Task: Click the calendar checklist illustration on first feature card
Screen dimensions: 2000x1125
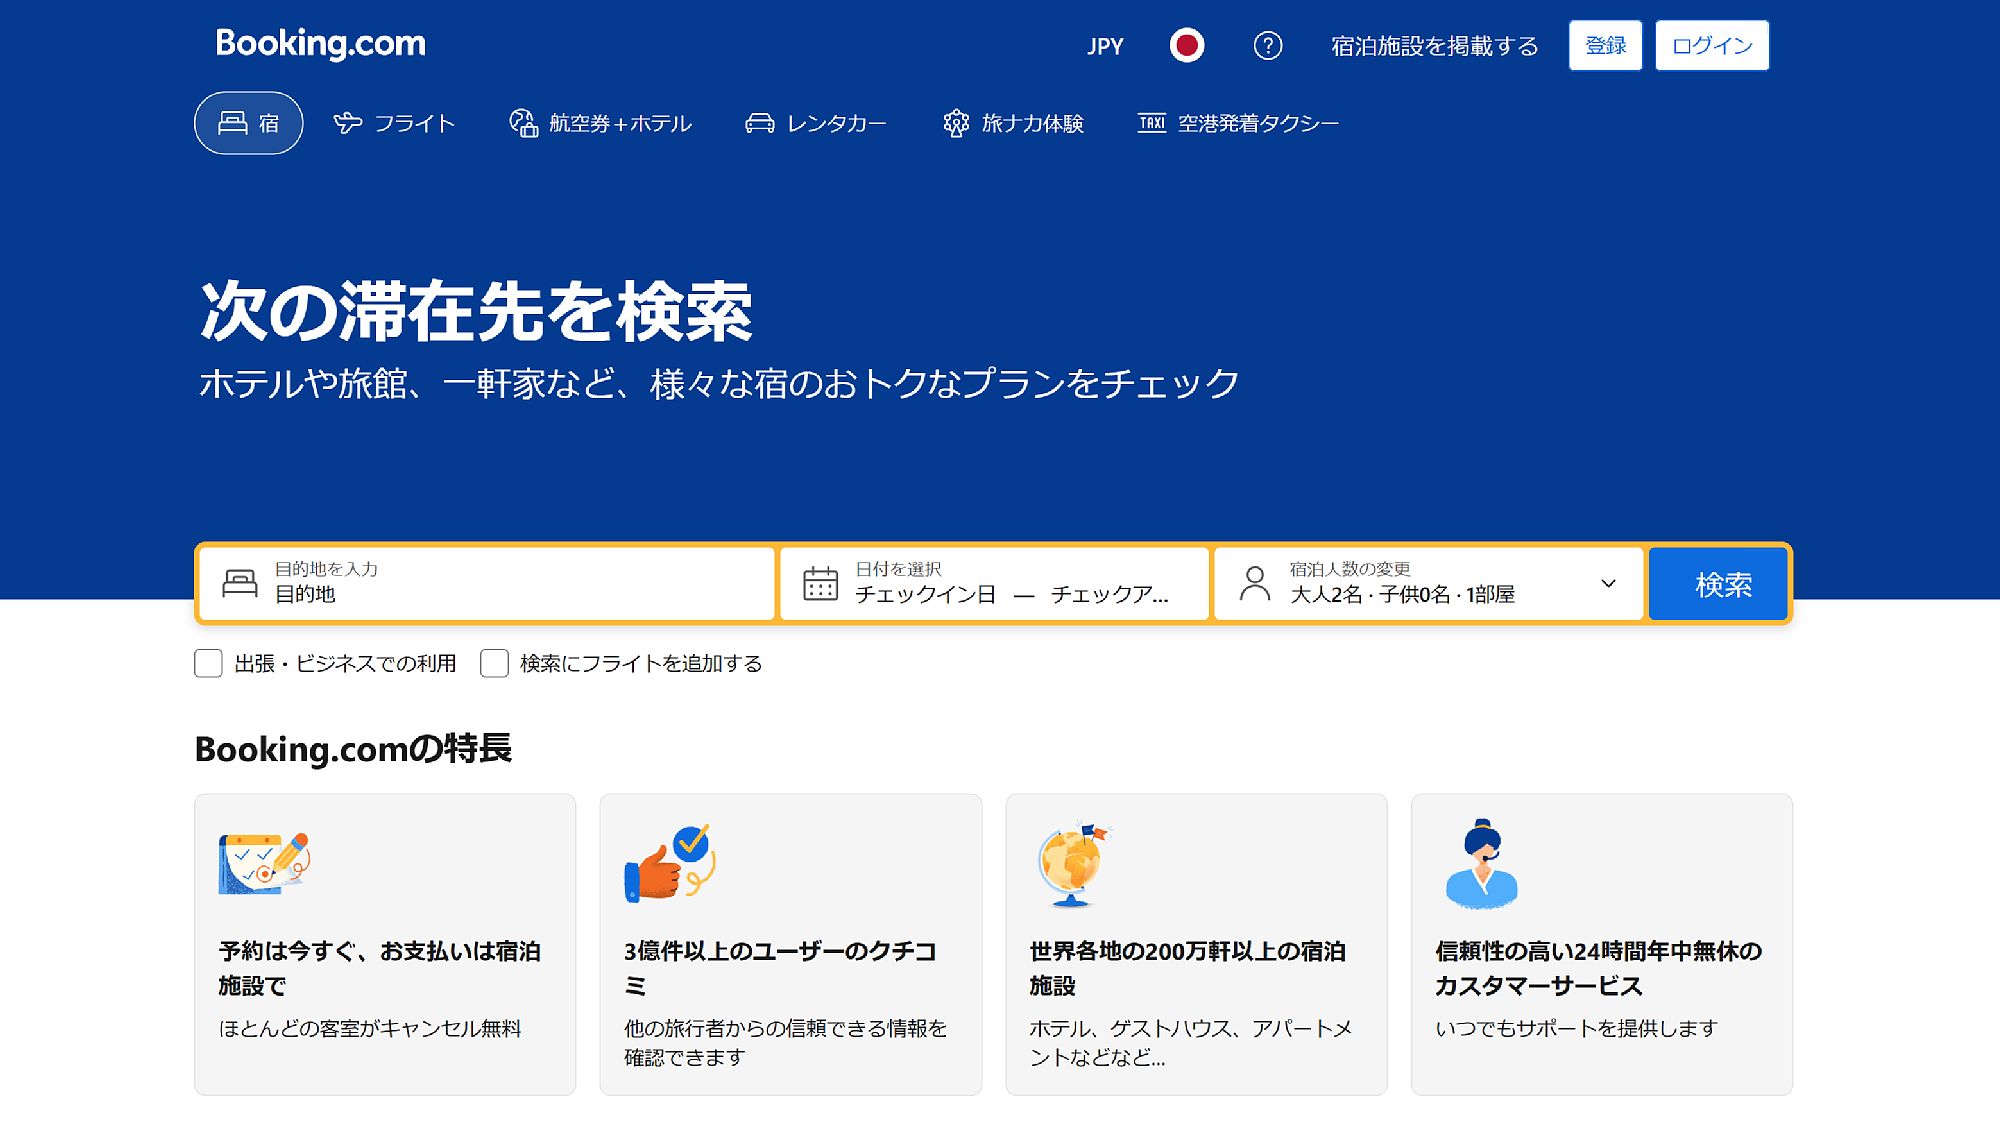Action: 264,864
